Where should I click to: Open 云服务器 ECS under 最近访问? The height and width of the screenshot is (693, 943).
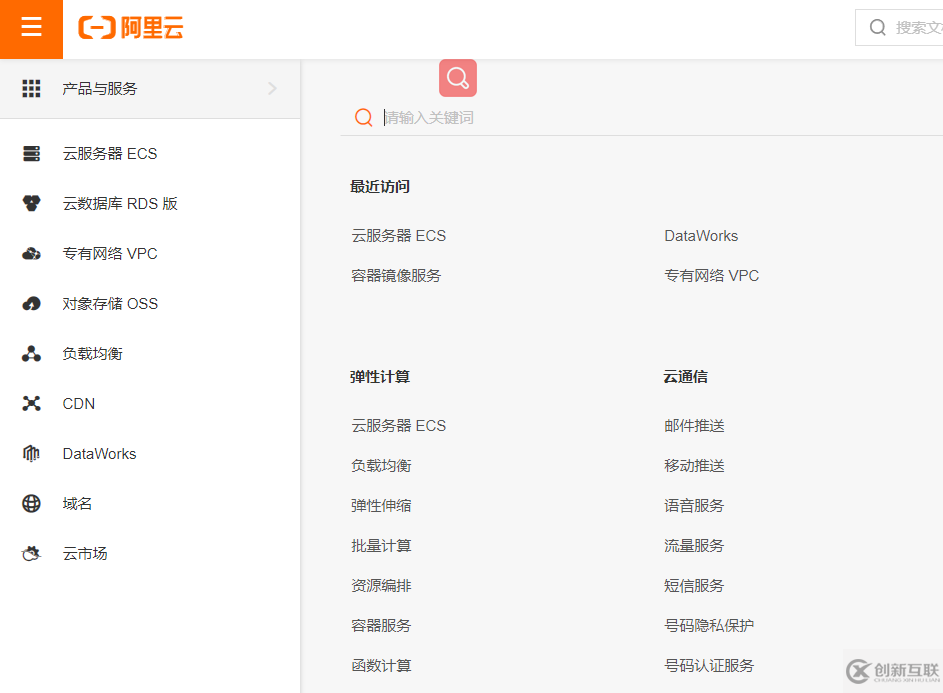(x=399, y=236)
